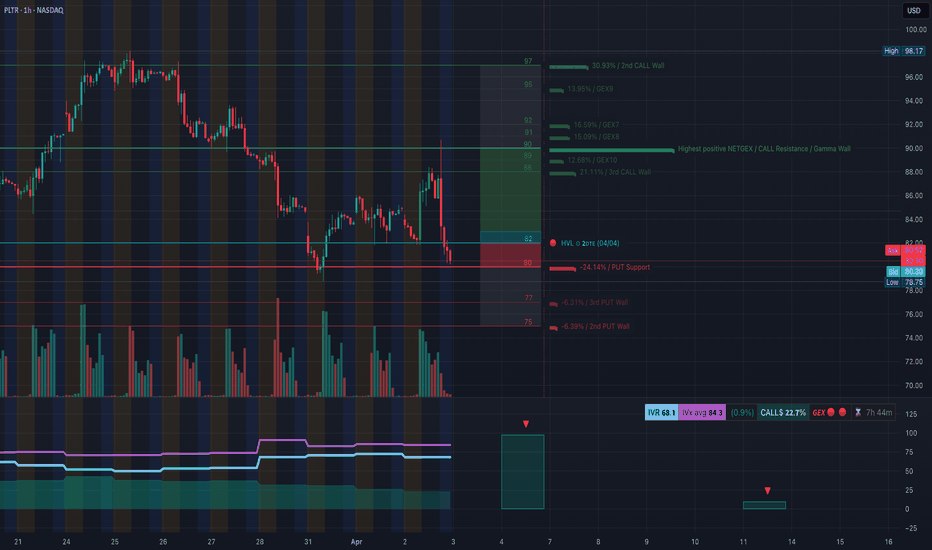
Task: Open the USD currency selector
Action: [914, 10]
